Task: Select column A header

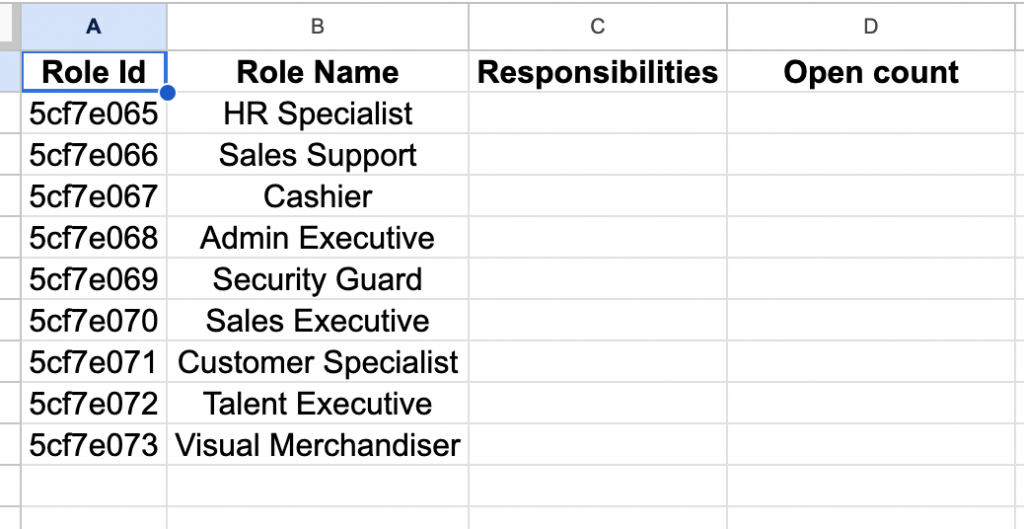Action: click(x=94, y=26)
